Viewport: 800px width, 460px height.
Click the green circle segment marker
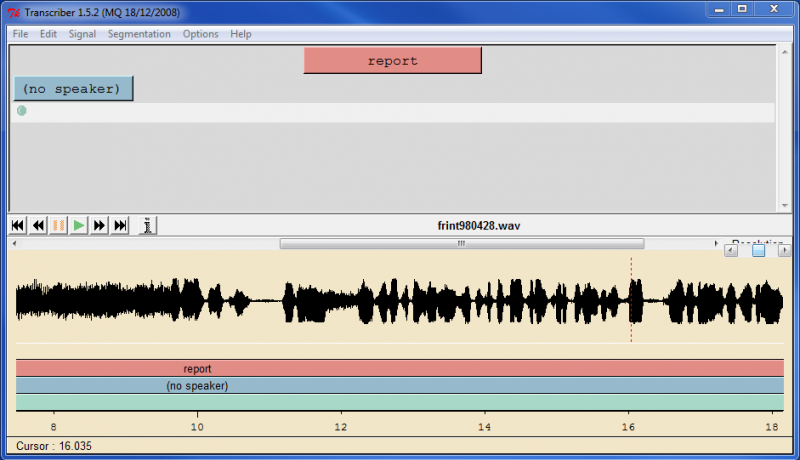[x=22, y=111]
